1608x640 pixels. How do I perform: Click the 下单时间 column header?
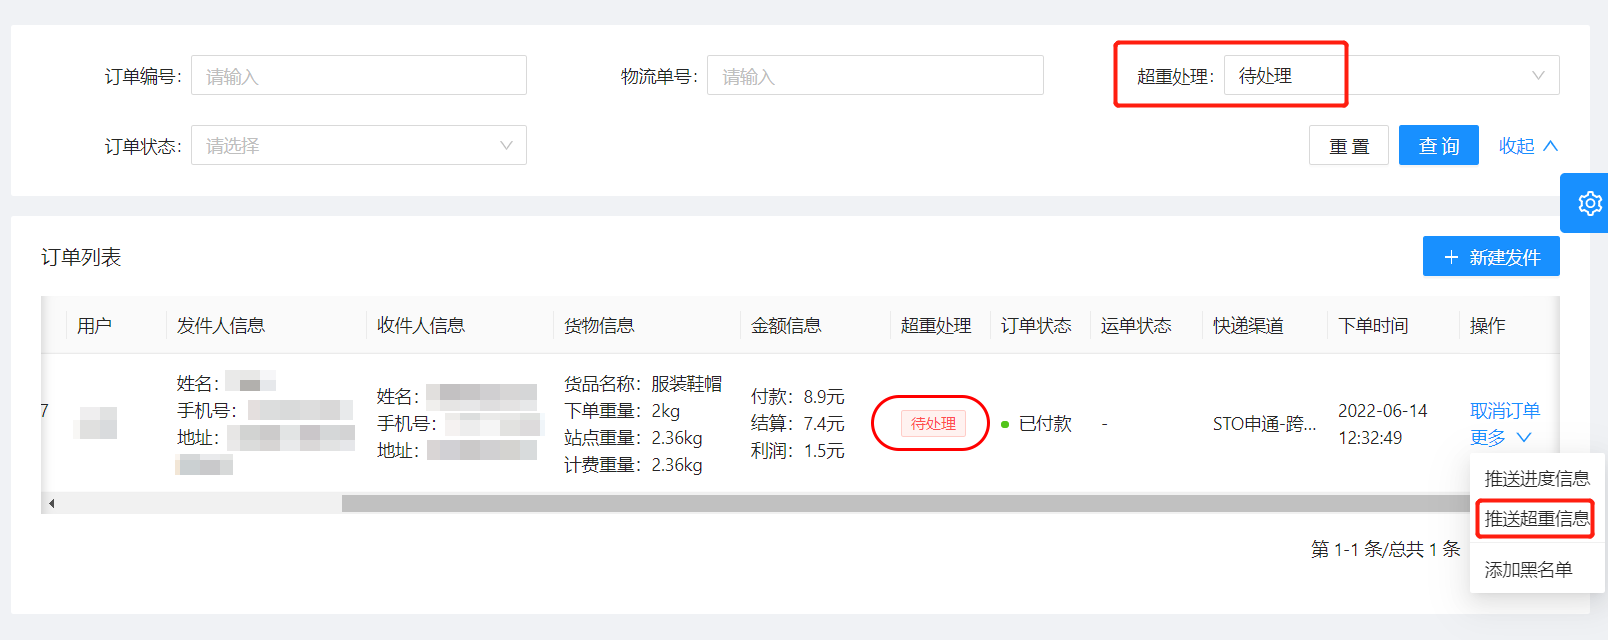(x=1373, y=326)
